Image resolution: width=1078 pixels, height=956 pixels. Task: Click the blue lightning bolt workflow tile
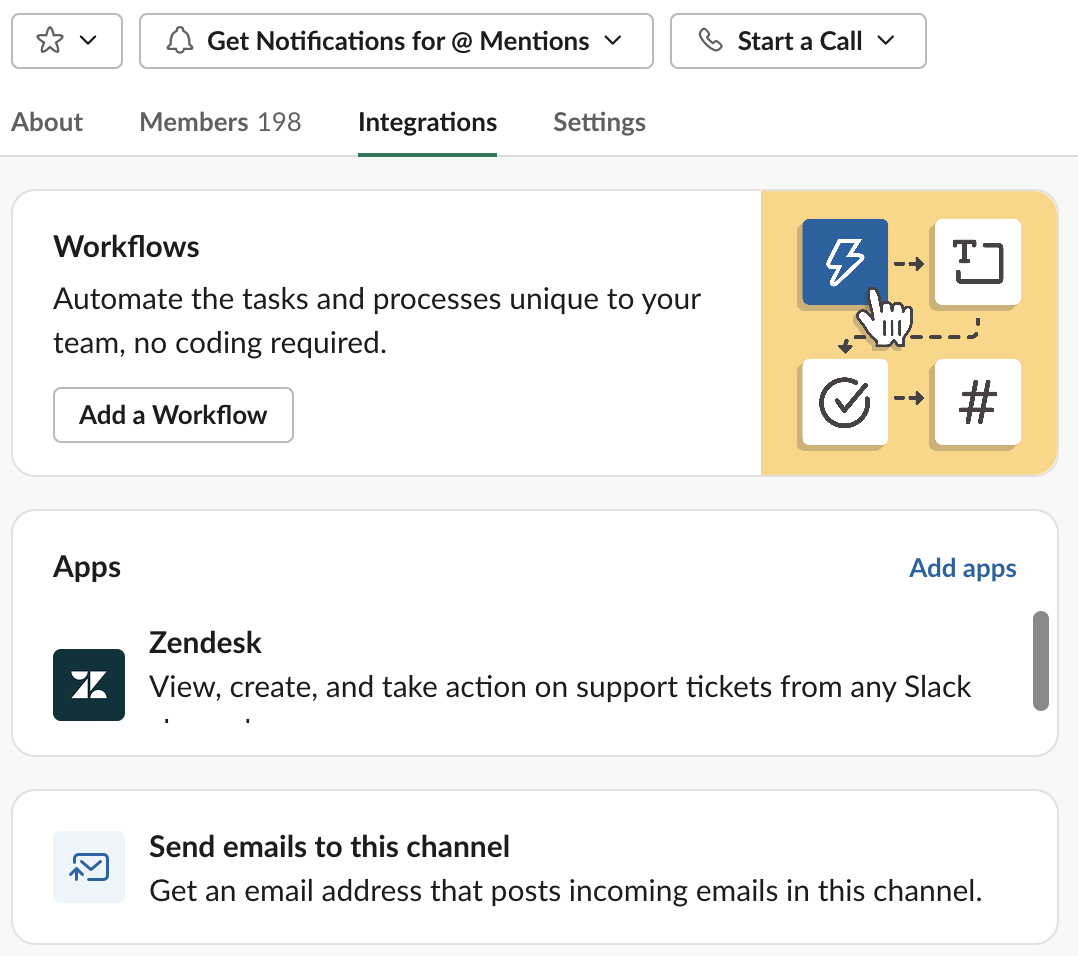coord(844,262)
